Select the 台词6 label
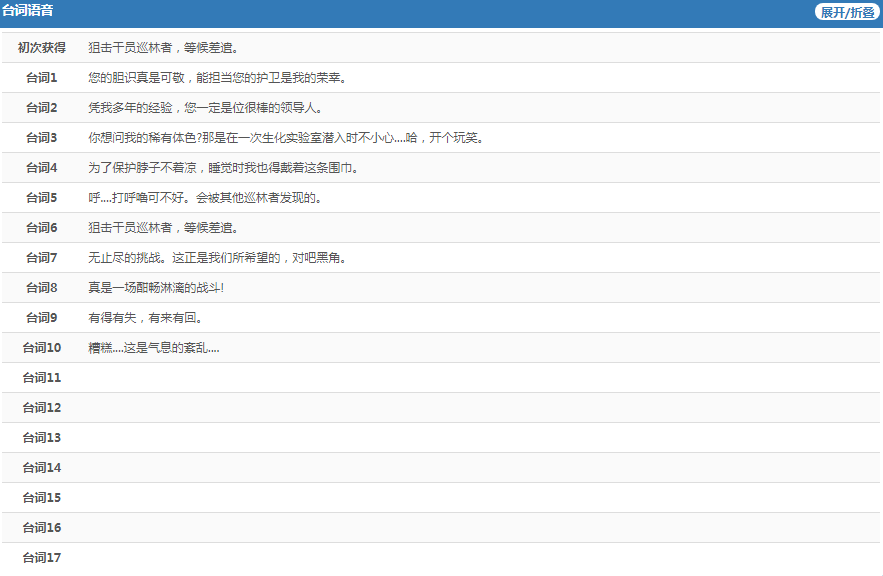The width and height of the screenshot is (883, 576). [42, 228]
